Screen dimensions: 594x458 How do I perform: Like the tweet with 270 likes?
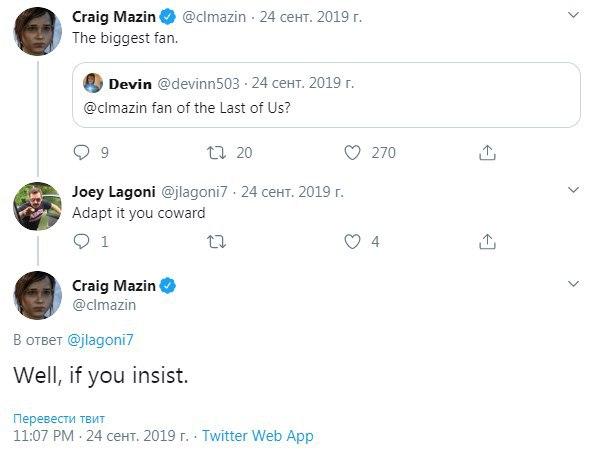(352, 152)
